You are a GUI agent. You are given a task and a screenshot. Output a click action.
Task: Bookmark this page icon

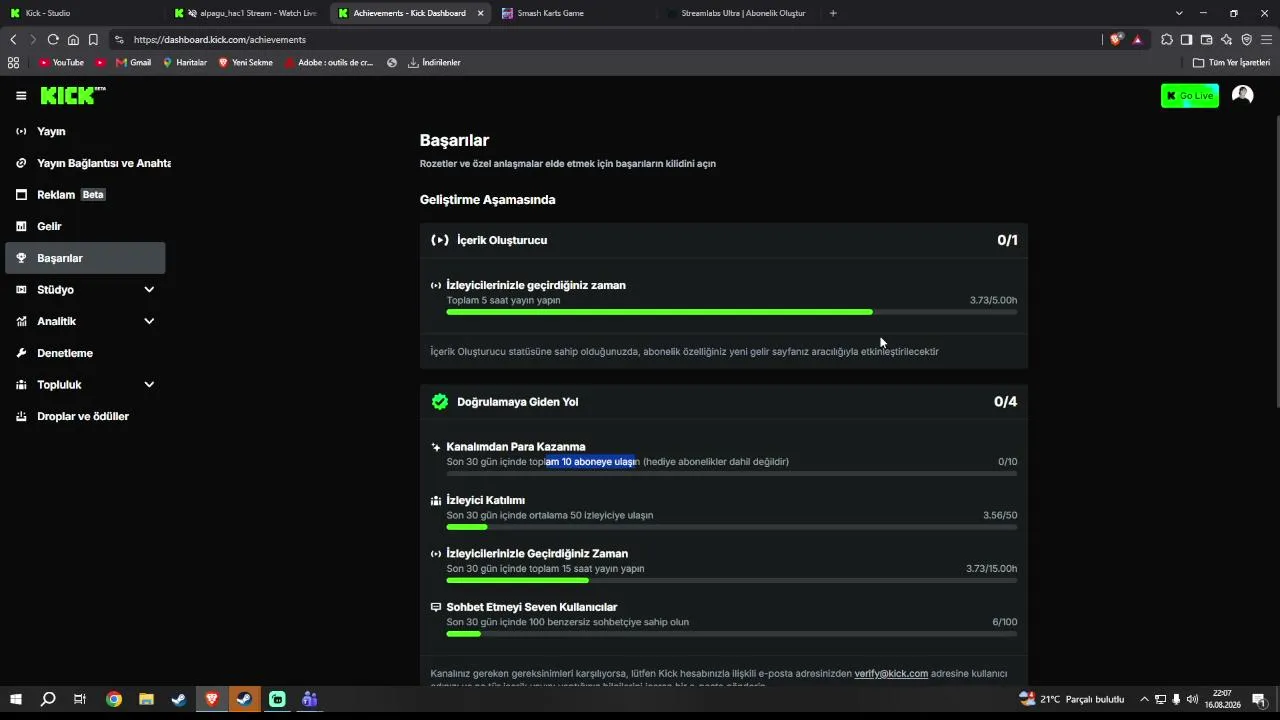coord(93,39)
